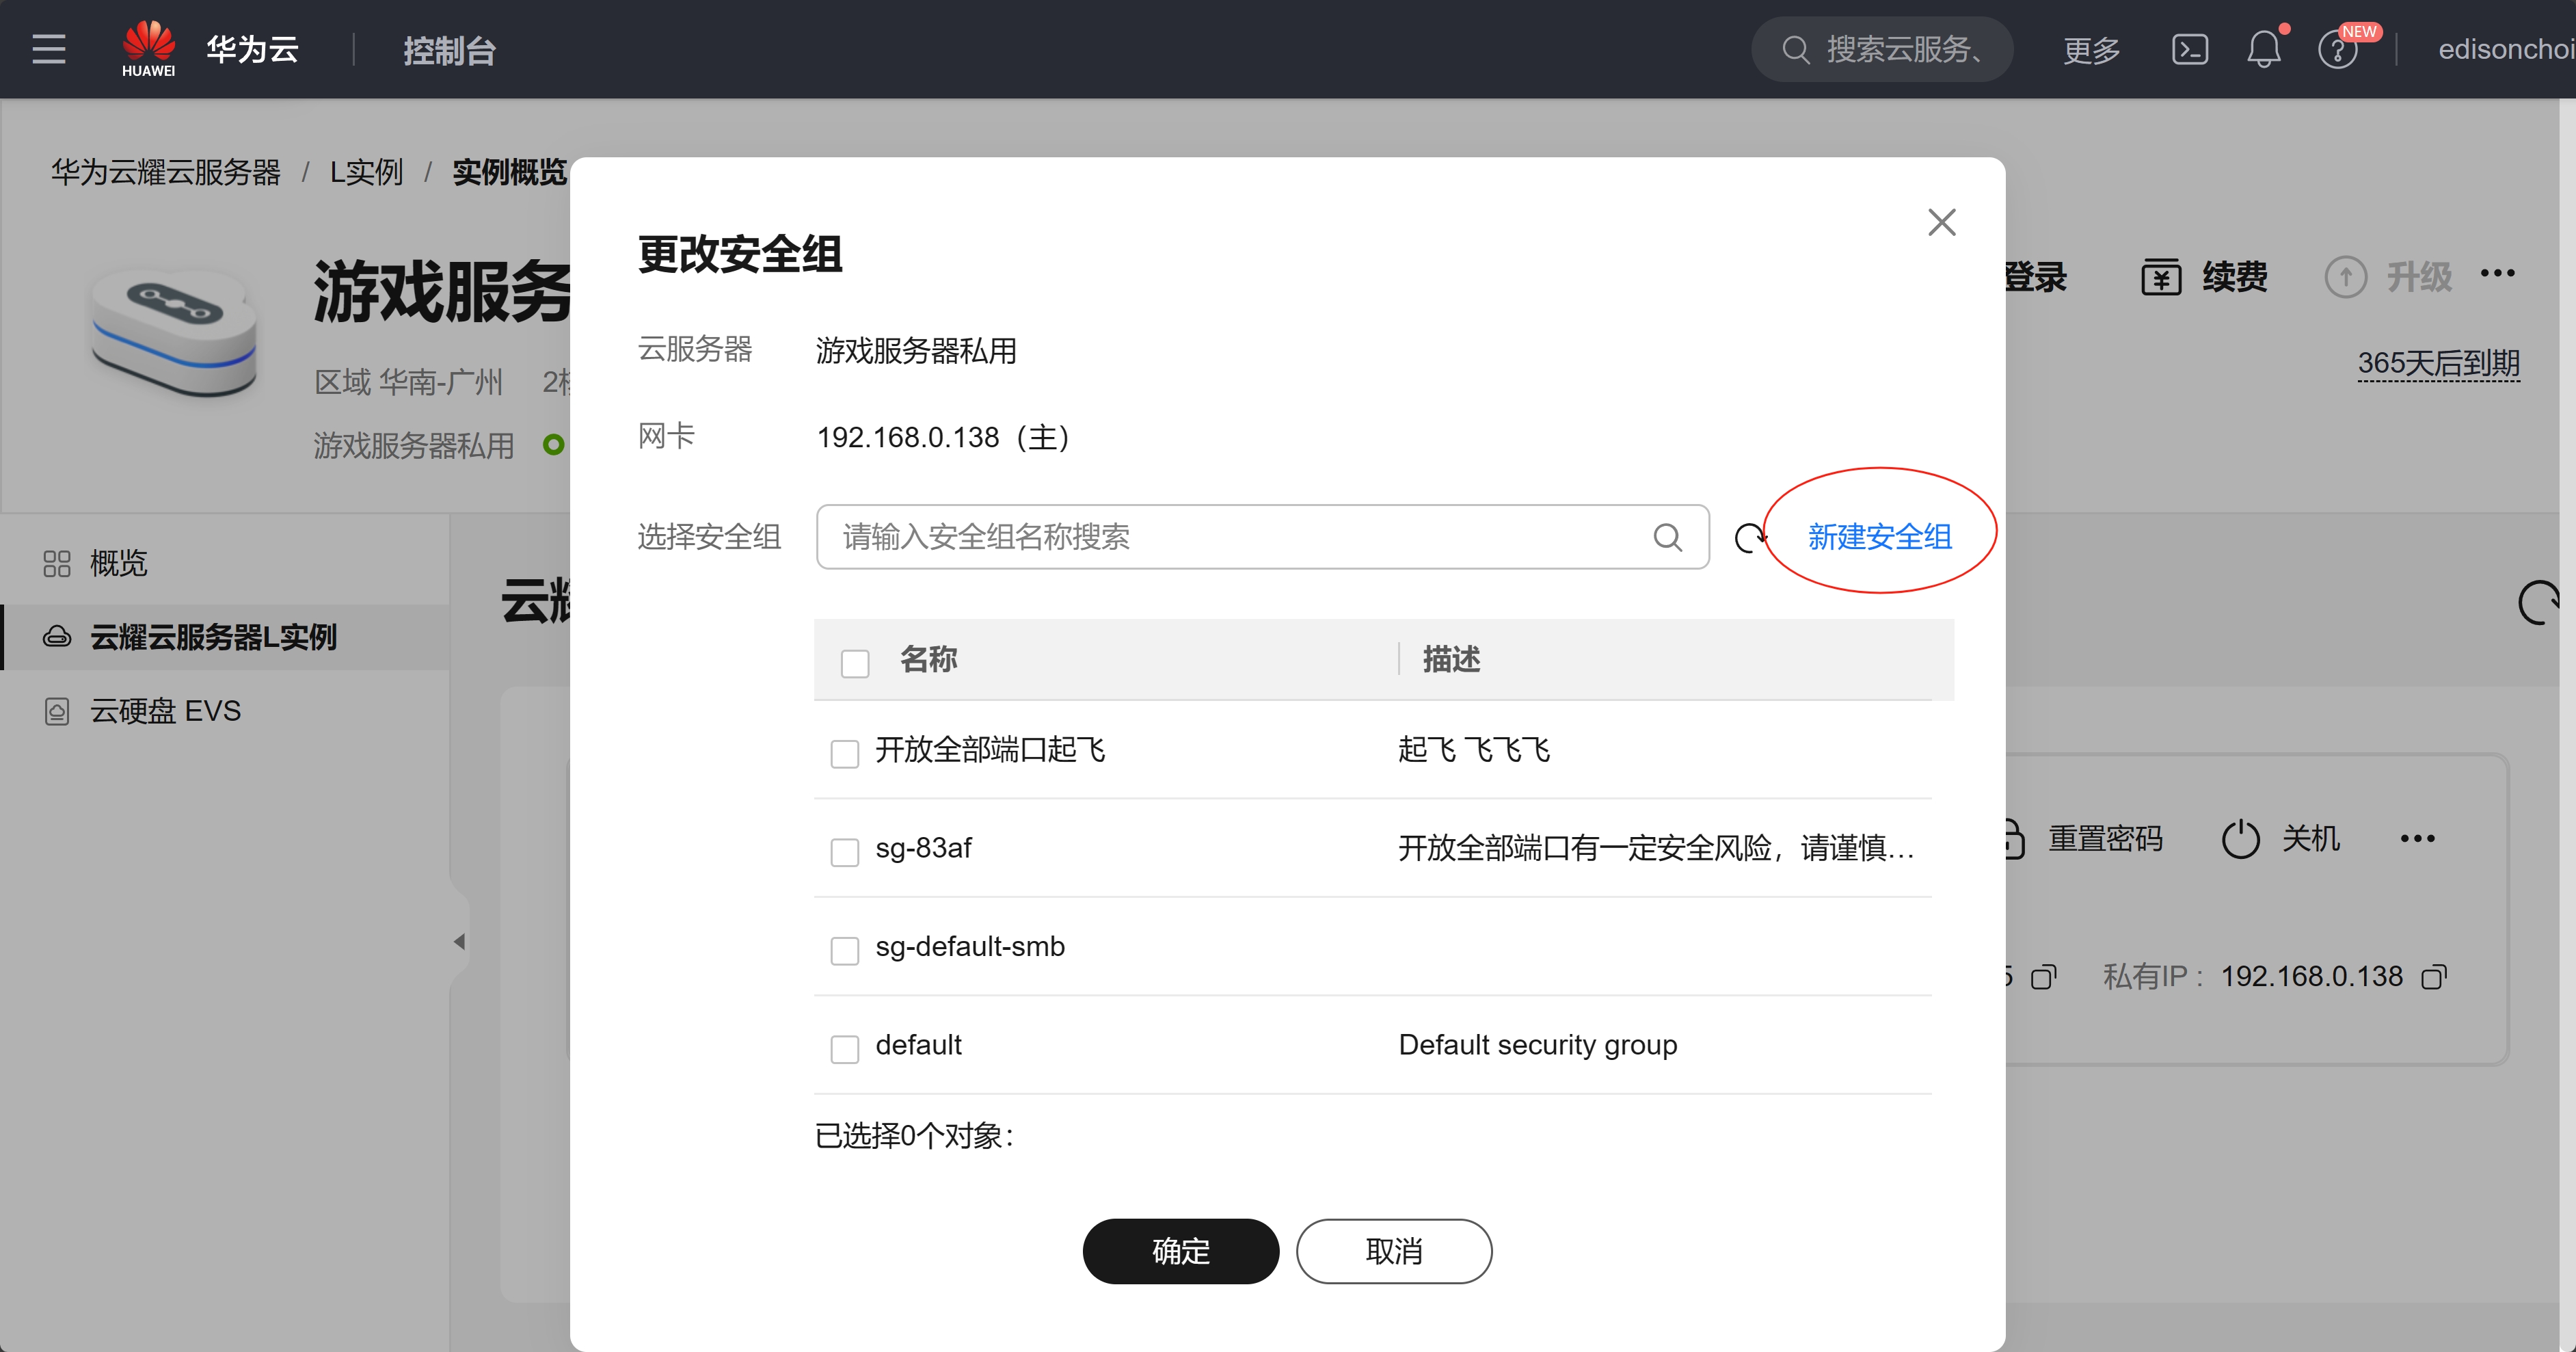Image resolution: width=2576 pixels, height=1352 pixels.
Task: Focus the security group name search field
Action: 1262,537
